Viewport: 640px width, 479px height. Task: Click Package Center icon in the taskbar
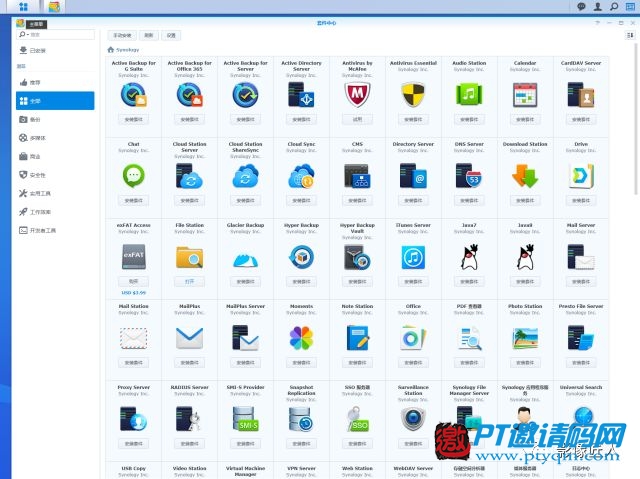(54, 7)
